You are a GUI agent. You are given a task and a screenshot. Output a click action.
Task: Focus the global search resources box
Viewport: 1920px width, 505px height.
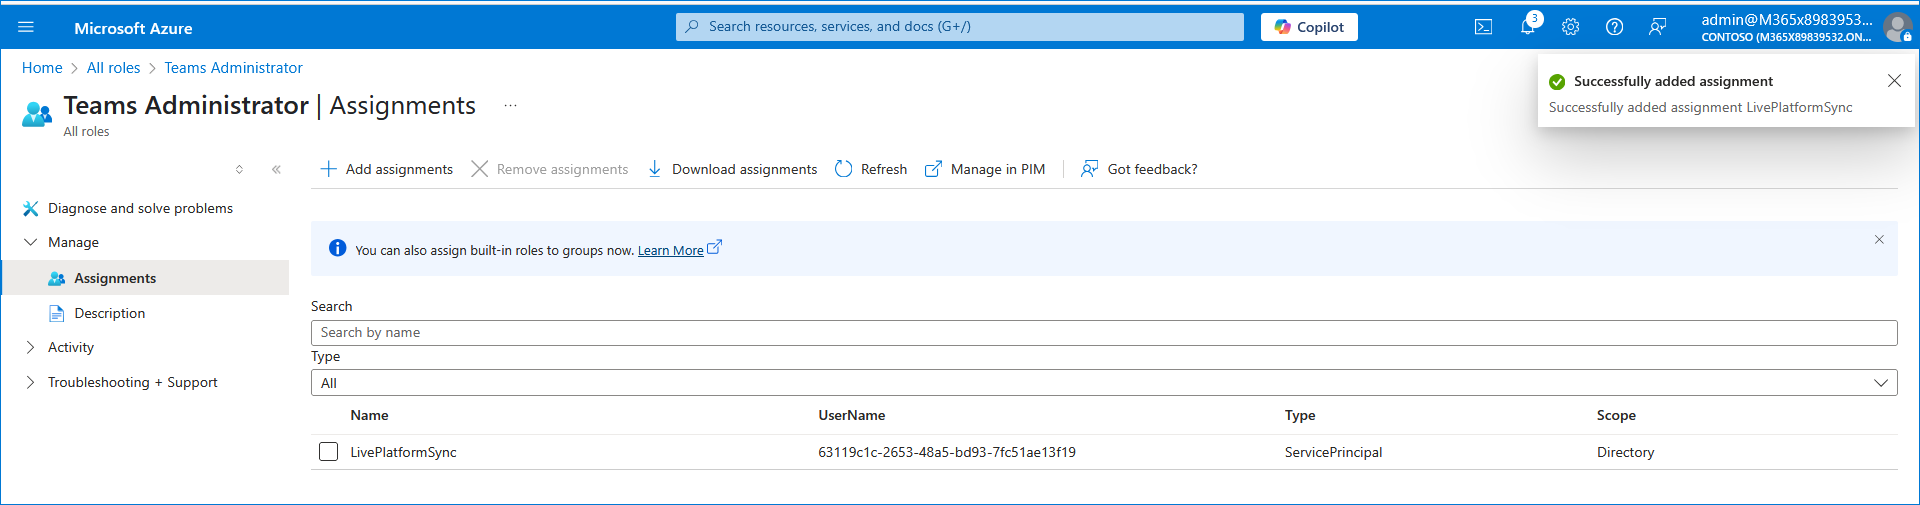[960, 27]
